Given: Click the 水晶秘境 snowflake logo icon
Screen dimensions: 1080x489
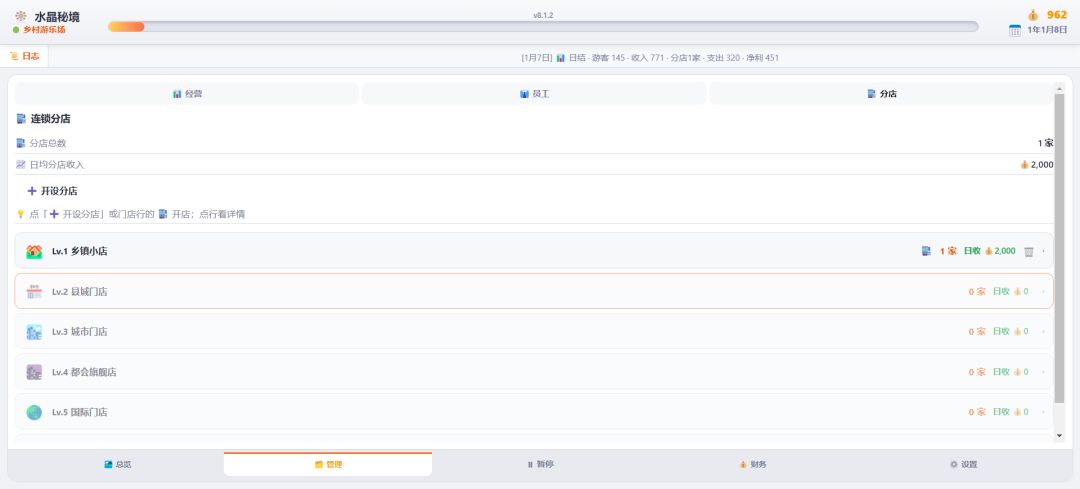Looking at the screenshot, I should pos(21,16).
